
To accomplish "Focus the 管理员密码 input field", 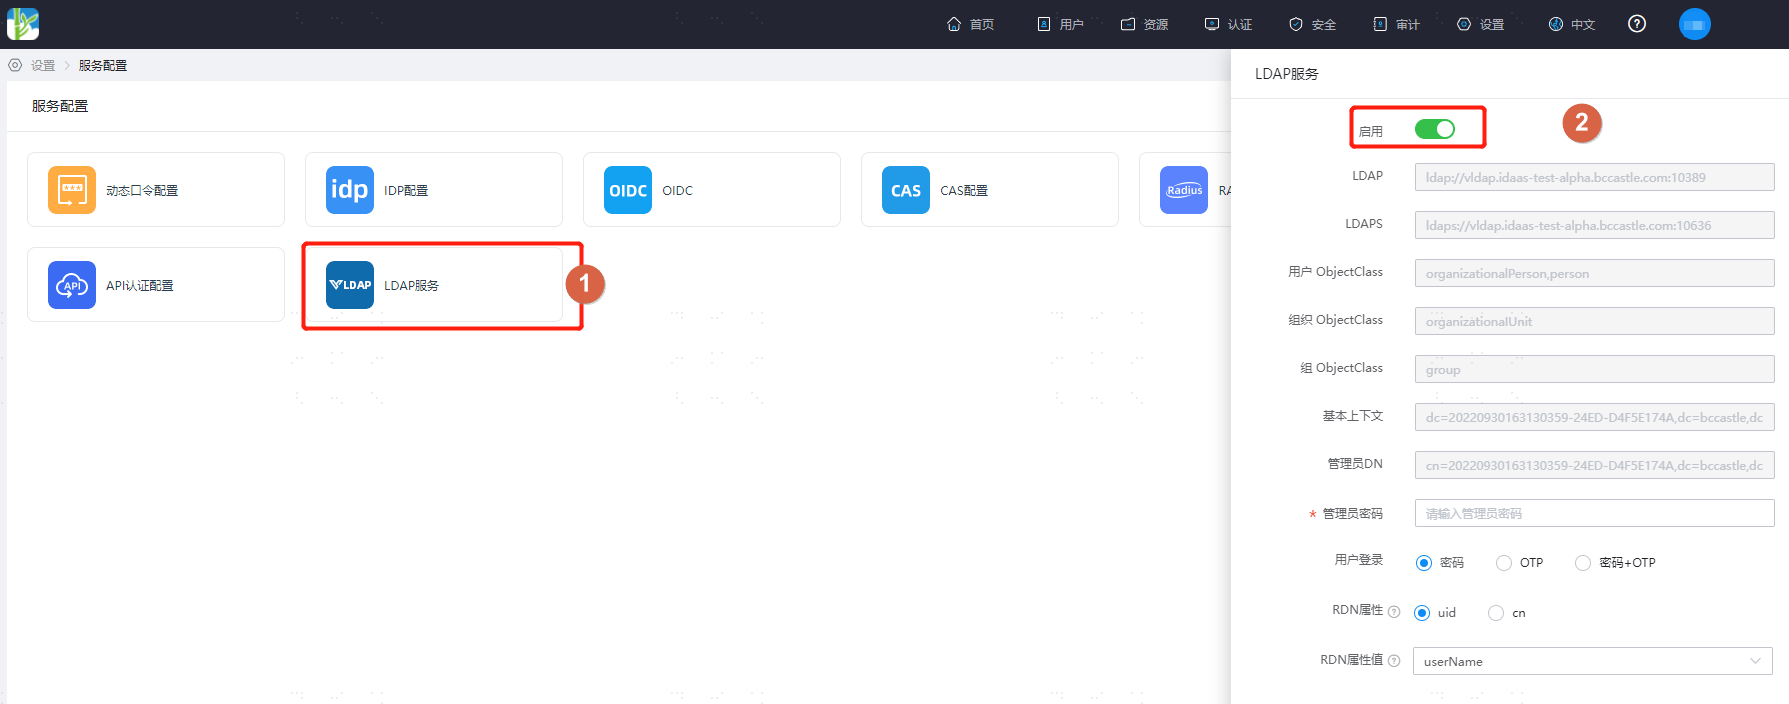I will (x=1595, y=513).
